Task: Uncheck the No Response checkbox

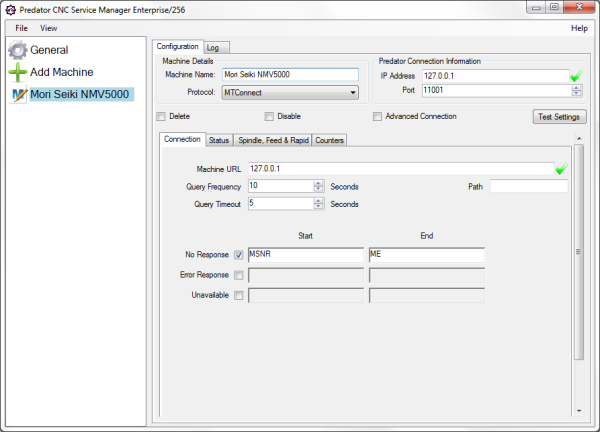Action: pos(238,255)
